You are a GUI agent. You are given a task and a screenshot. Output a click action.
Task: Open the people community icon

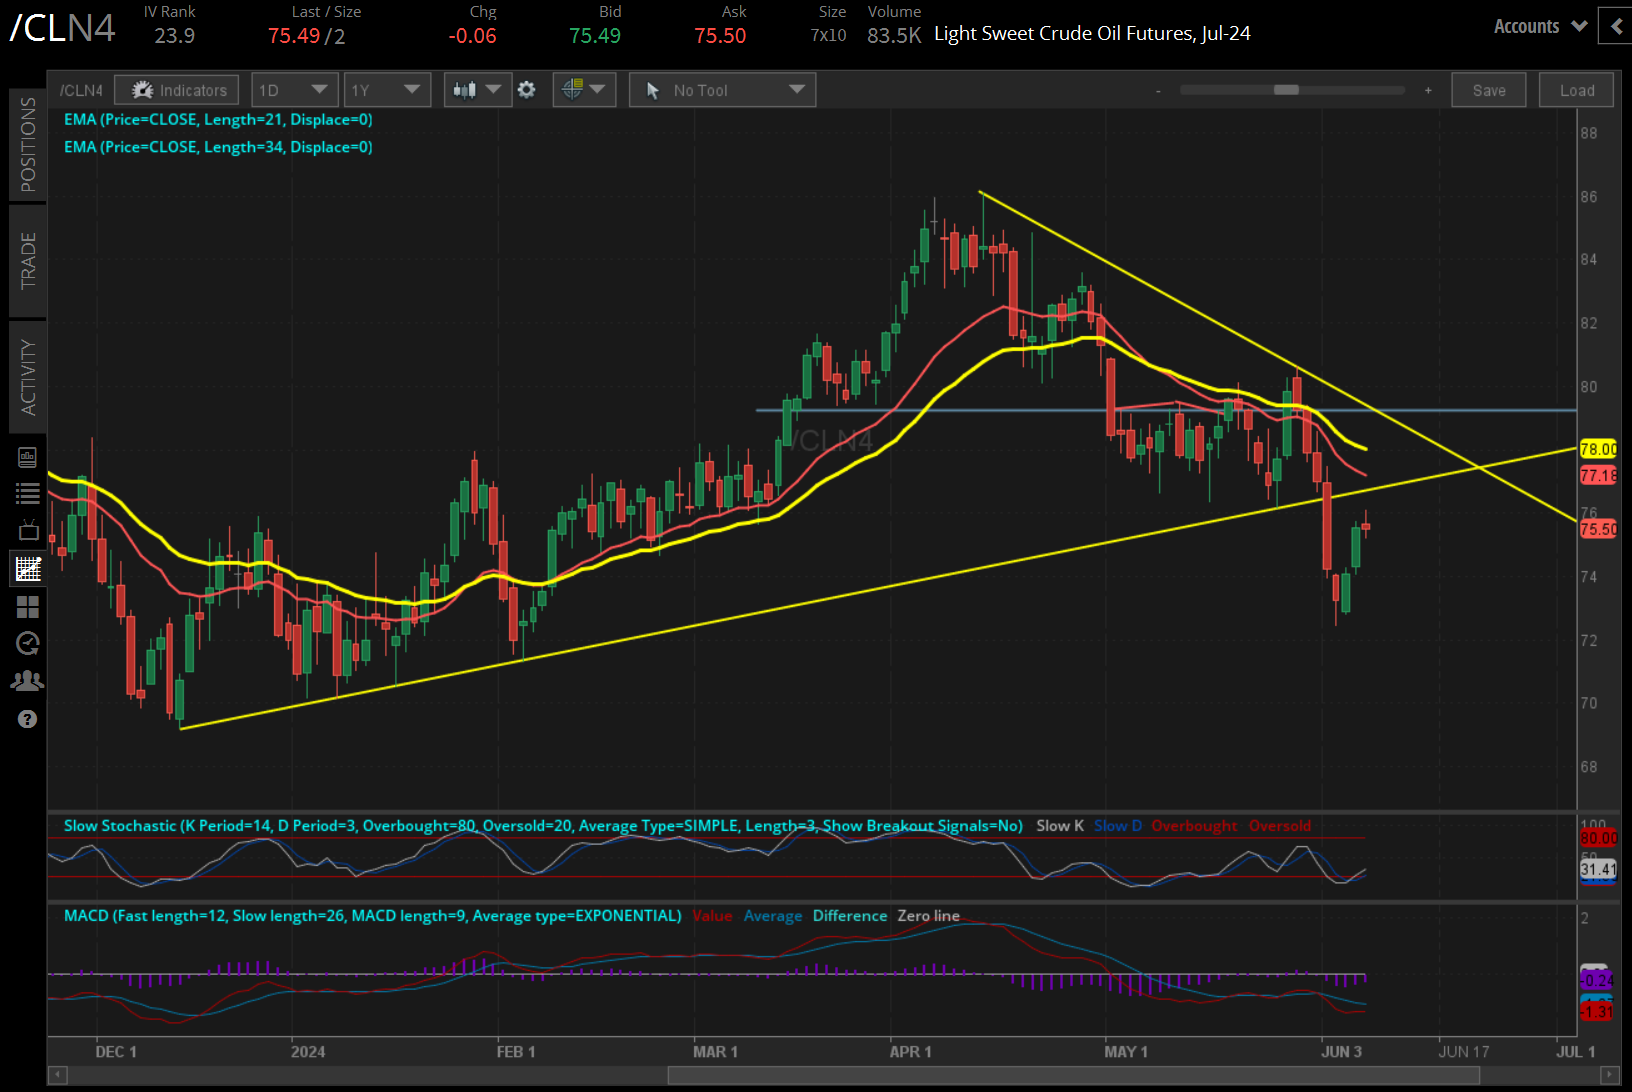click(27, 681)
